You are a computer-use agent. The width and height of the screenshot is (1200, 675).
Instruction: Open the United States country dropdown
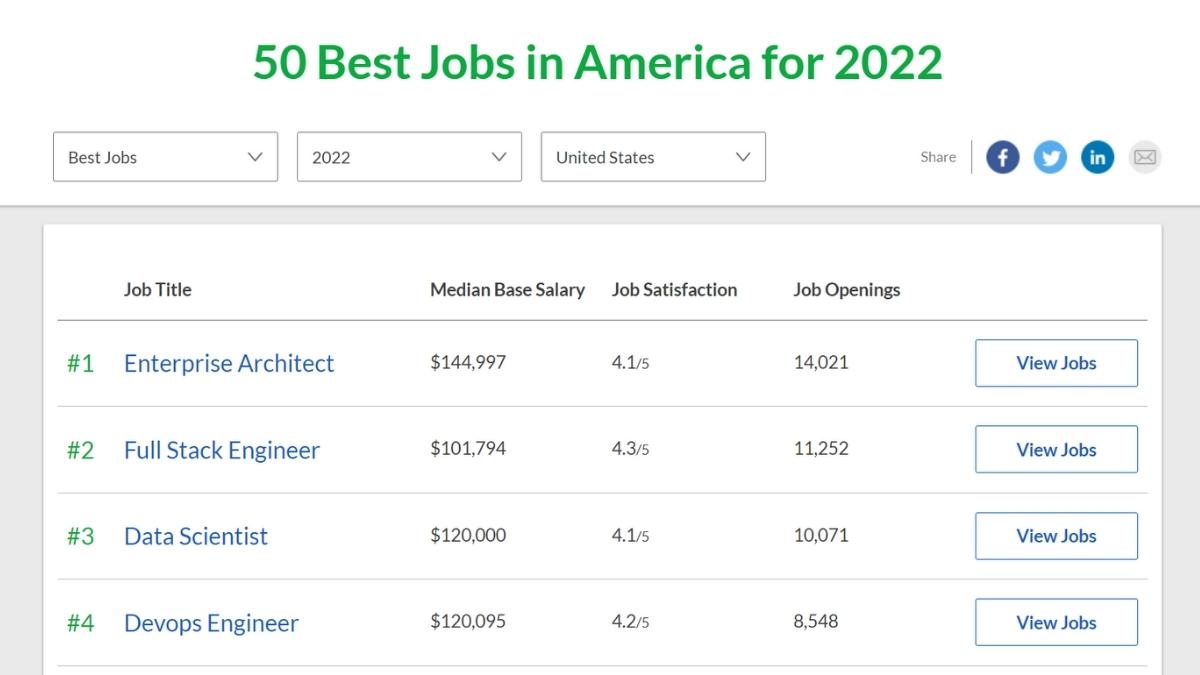click(x=653, y=157)
